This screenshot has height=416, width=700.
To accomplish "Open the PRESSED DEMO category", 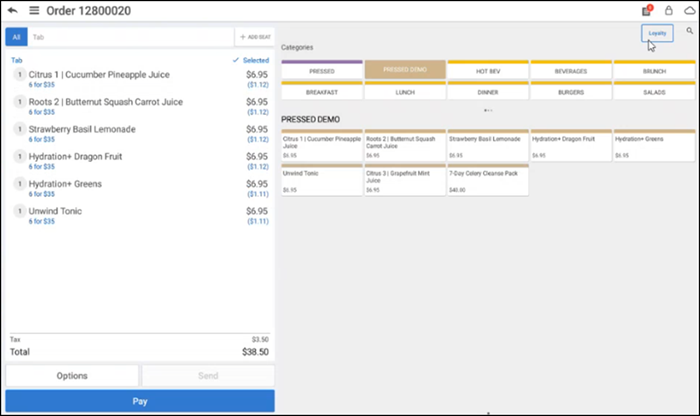I will (405, 70).
